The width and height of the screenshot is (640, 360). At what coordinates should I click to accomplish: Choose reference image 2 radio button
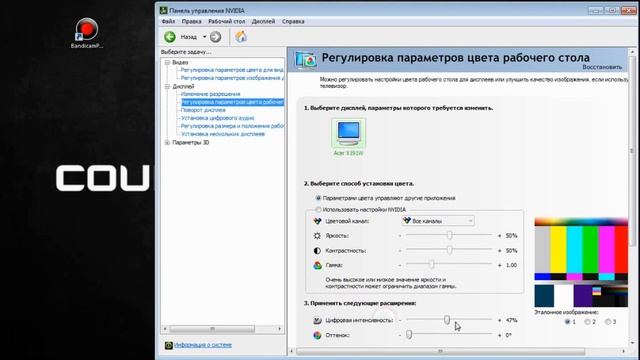coord(587,322)
